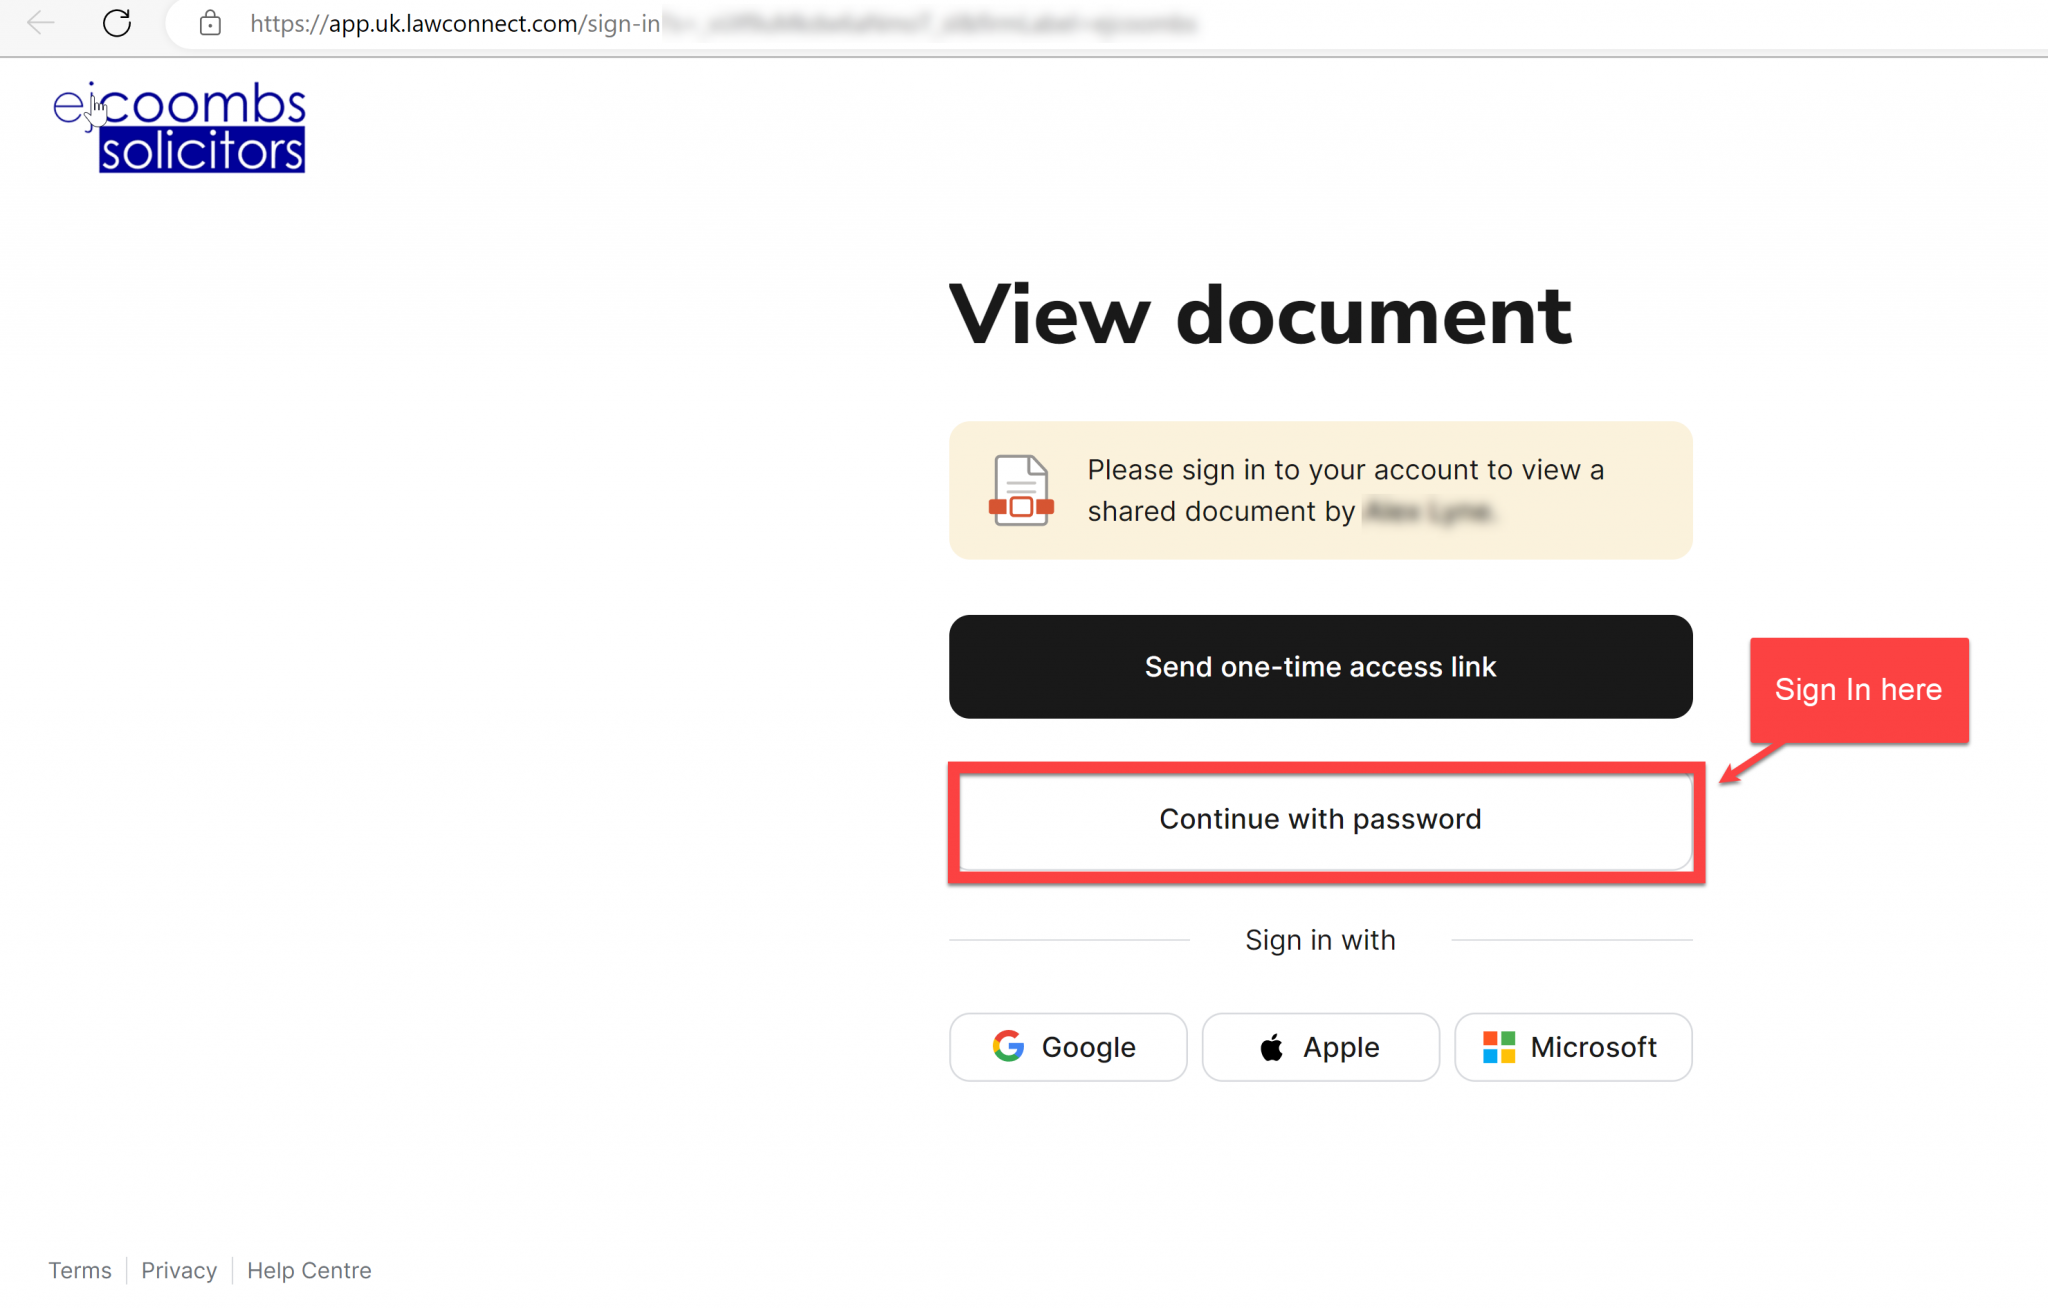
Task: Click the browser back arrow icon
Action: (x=40, y=23)
